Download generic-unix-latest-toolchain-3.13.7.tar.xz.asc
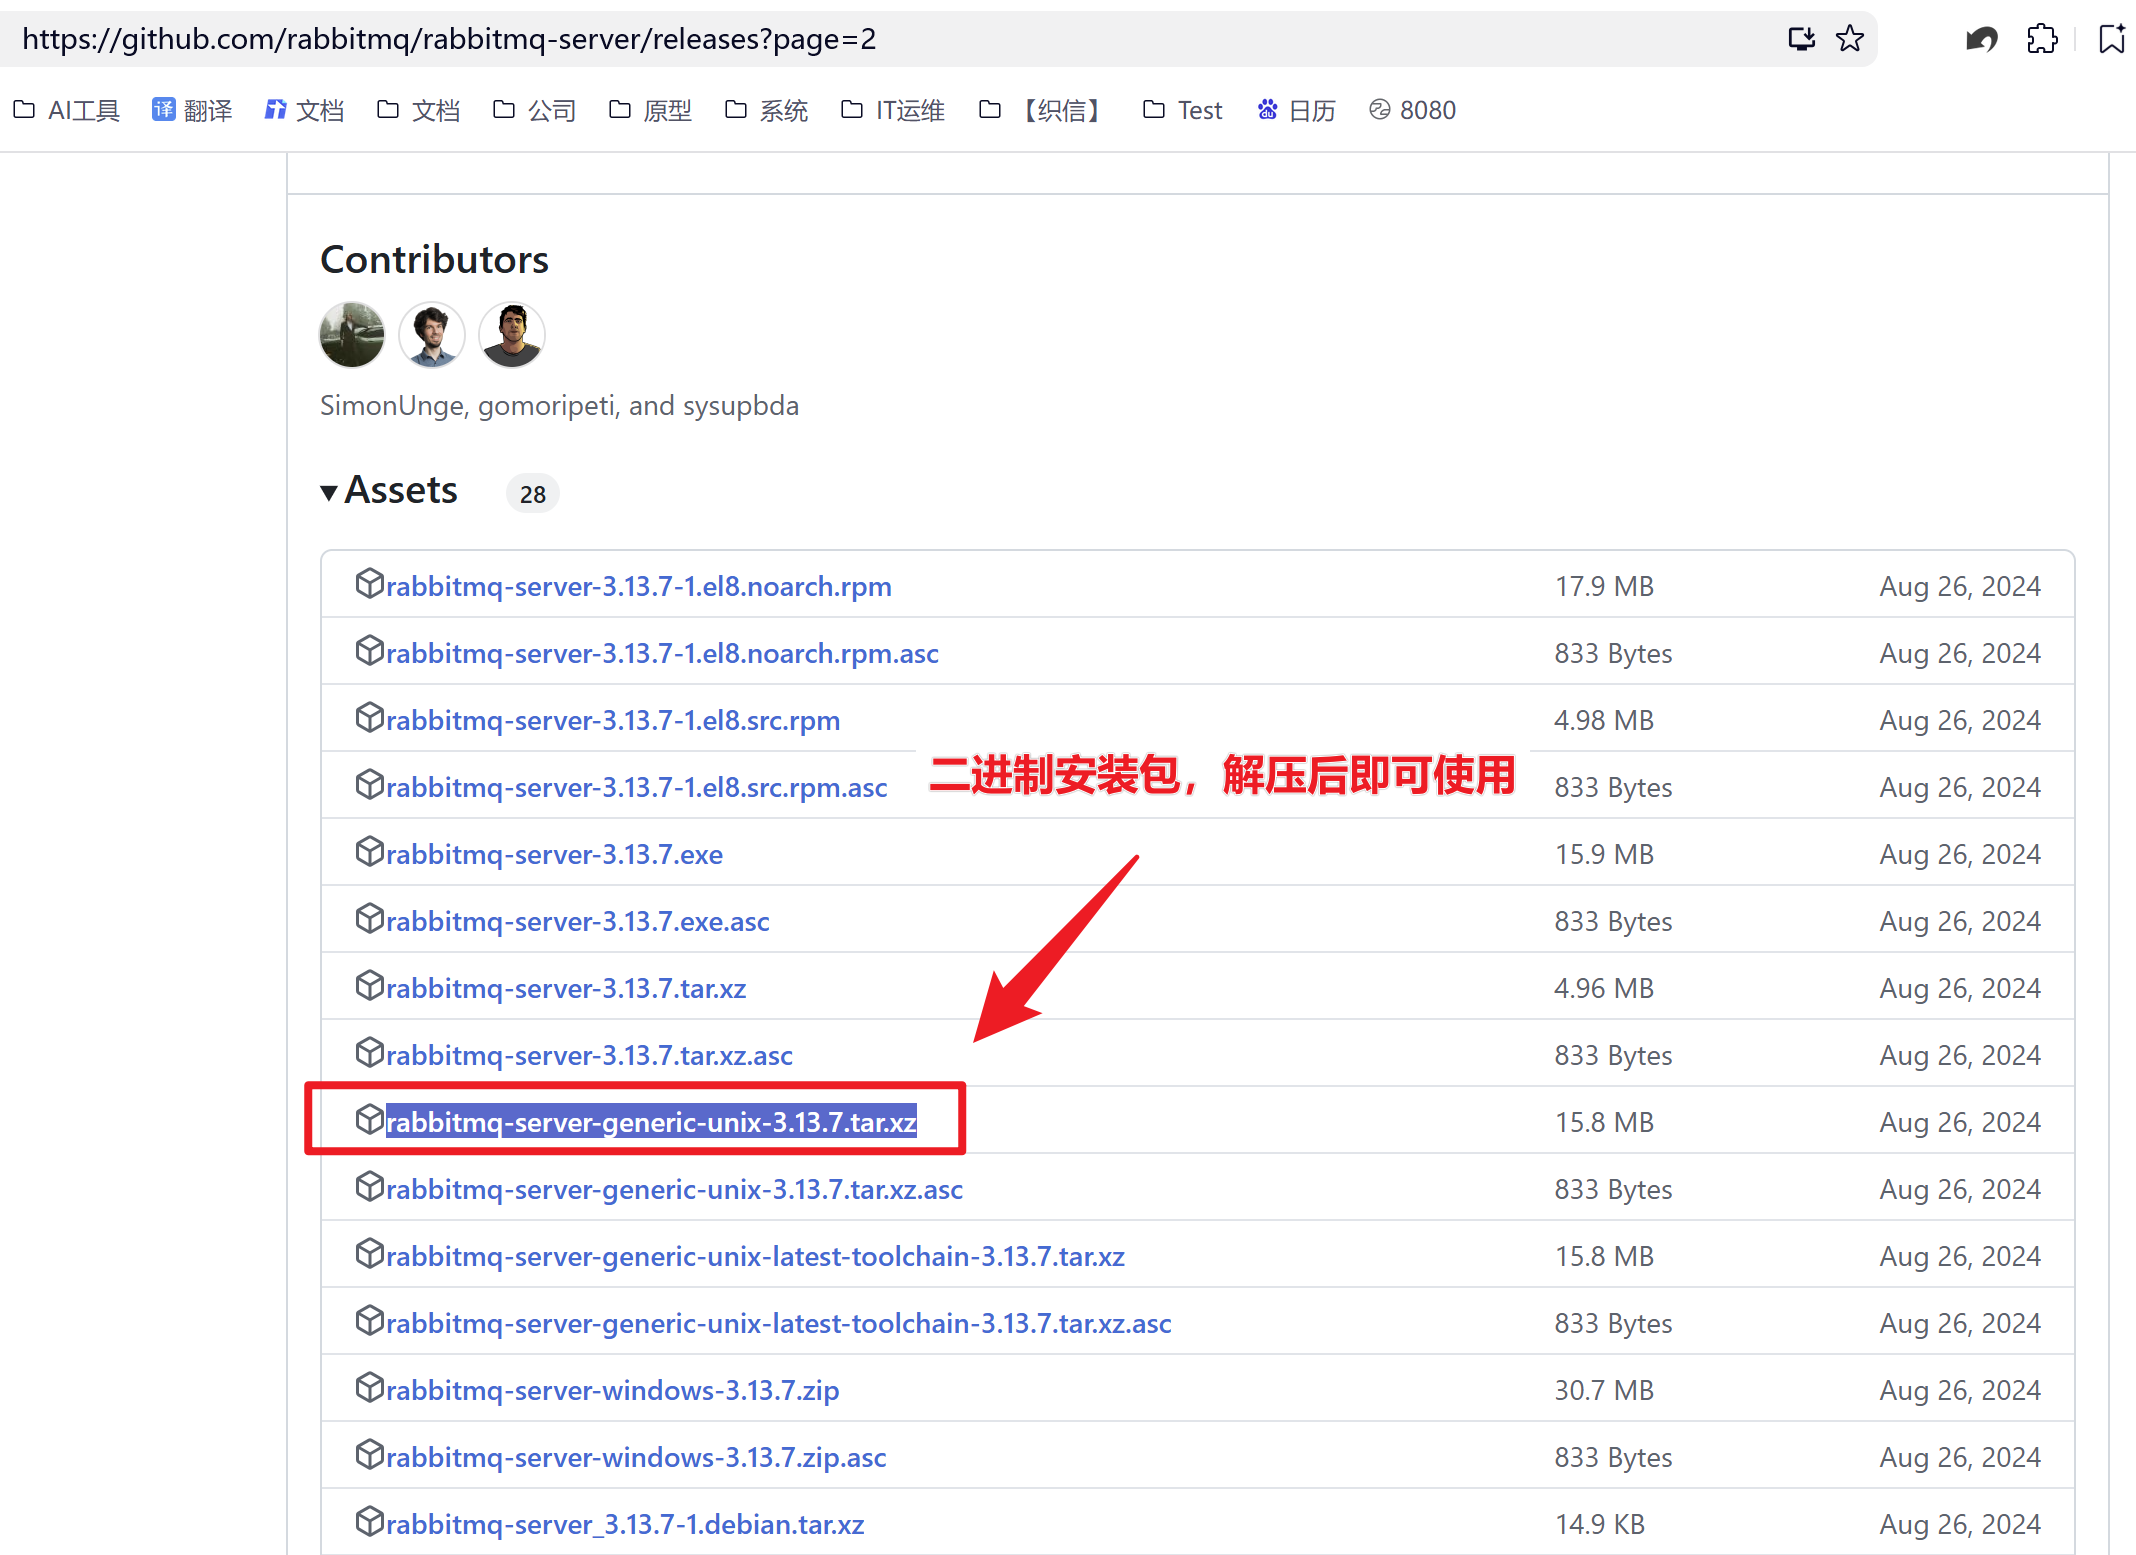Screen dimensions: 2136x1555 tap(779, 1323)
